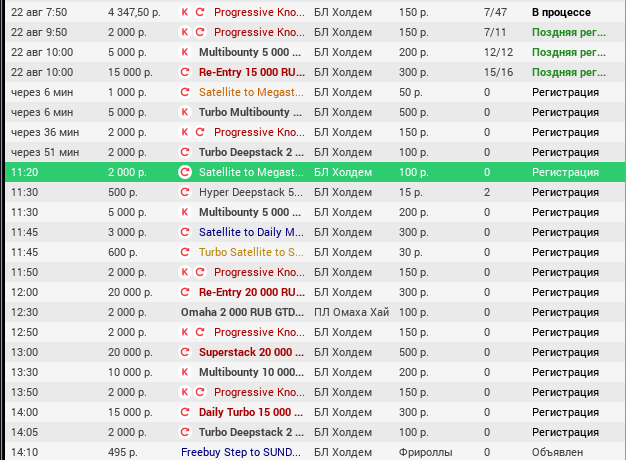The width and height of the screenshot is (626, 460).
Task: Click the highlighted Satellite to Megast at 11:20
Action: tap(251, 172)
